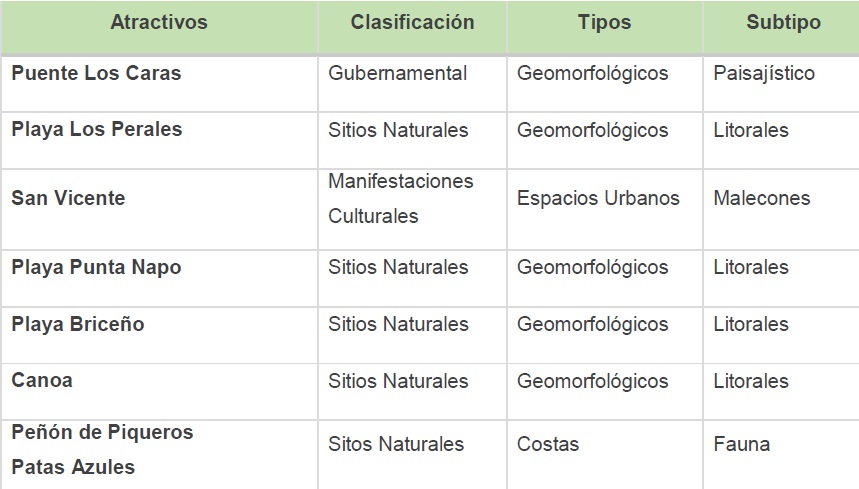Click the Gubernamental classification cell
This screenshot has height=489, width=859.
(x=397, y=73)
